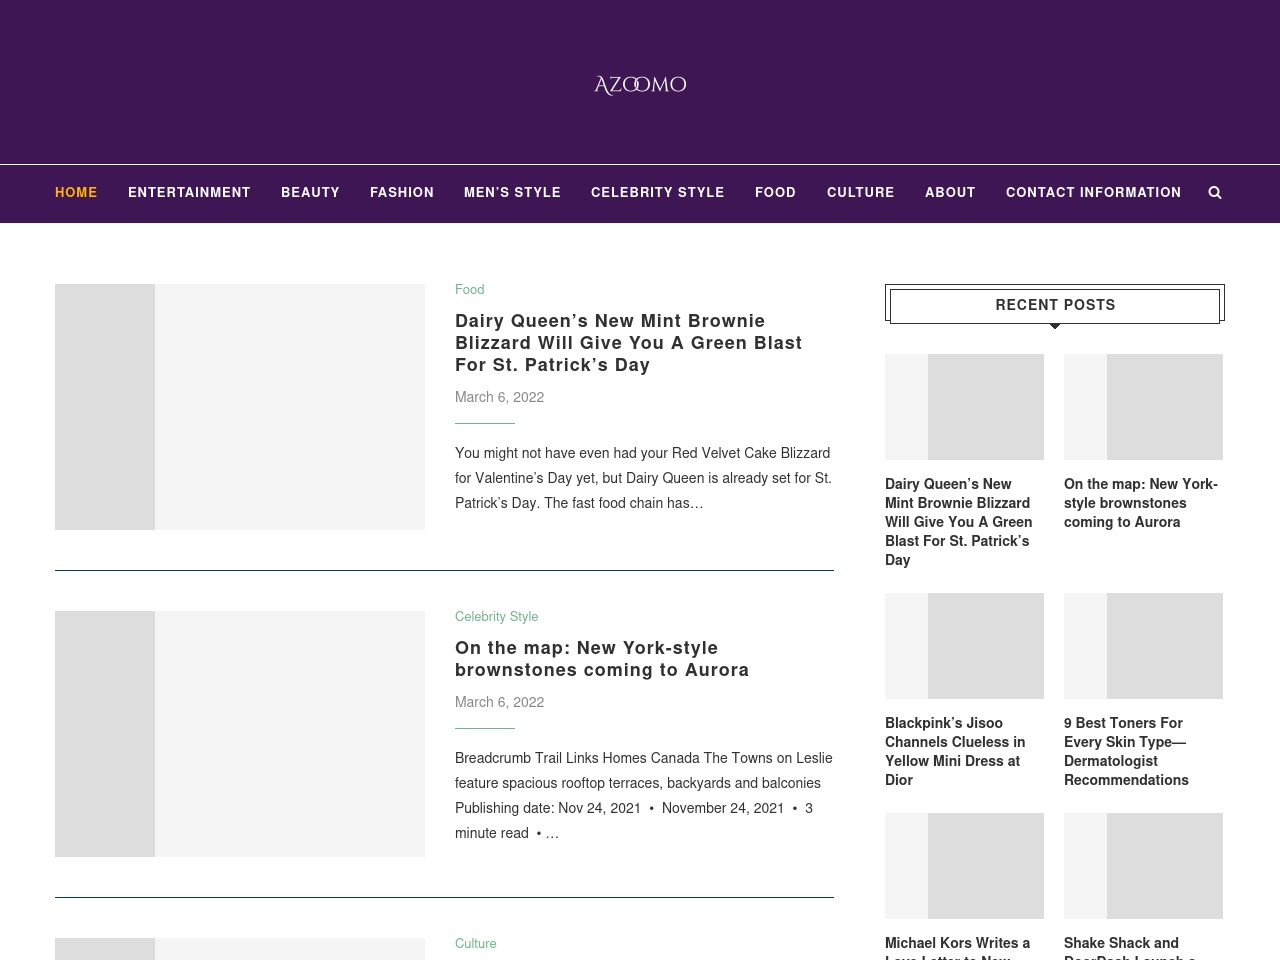Click the Breadcrumb Trail Links excerpt text
This screenshot has height=960, width=1280.
click(x=644, y=796)
